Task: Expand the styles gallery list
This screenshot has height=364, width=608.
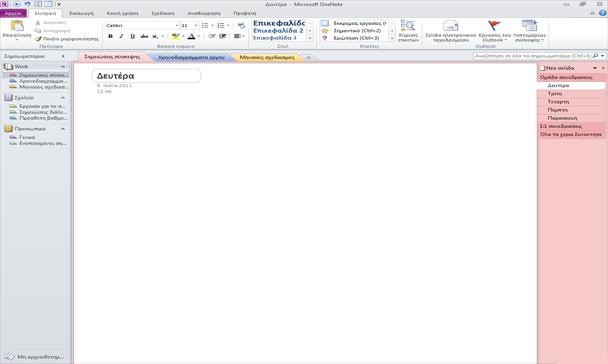Action: [x=310, y=38]
